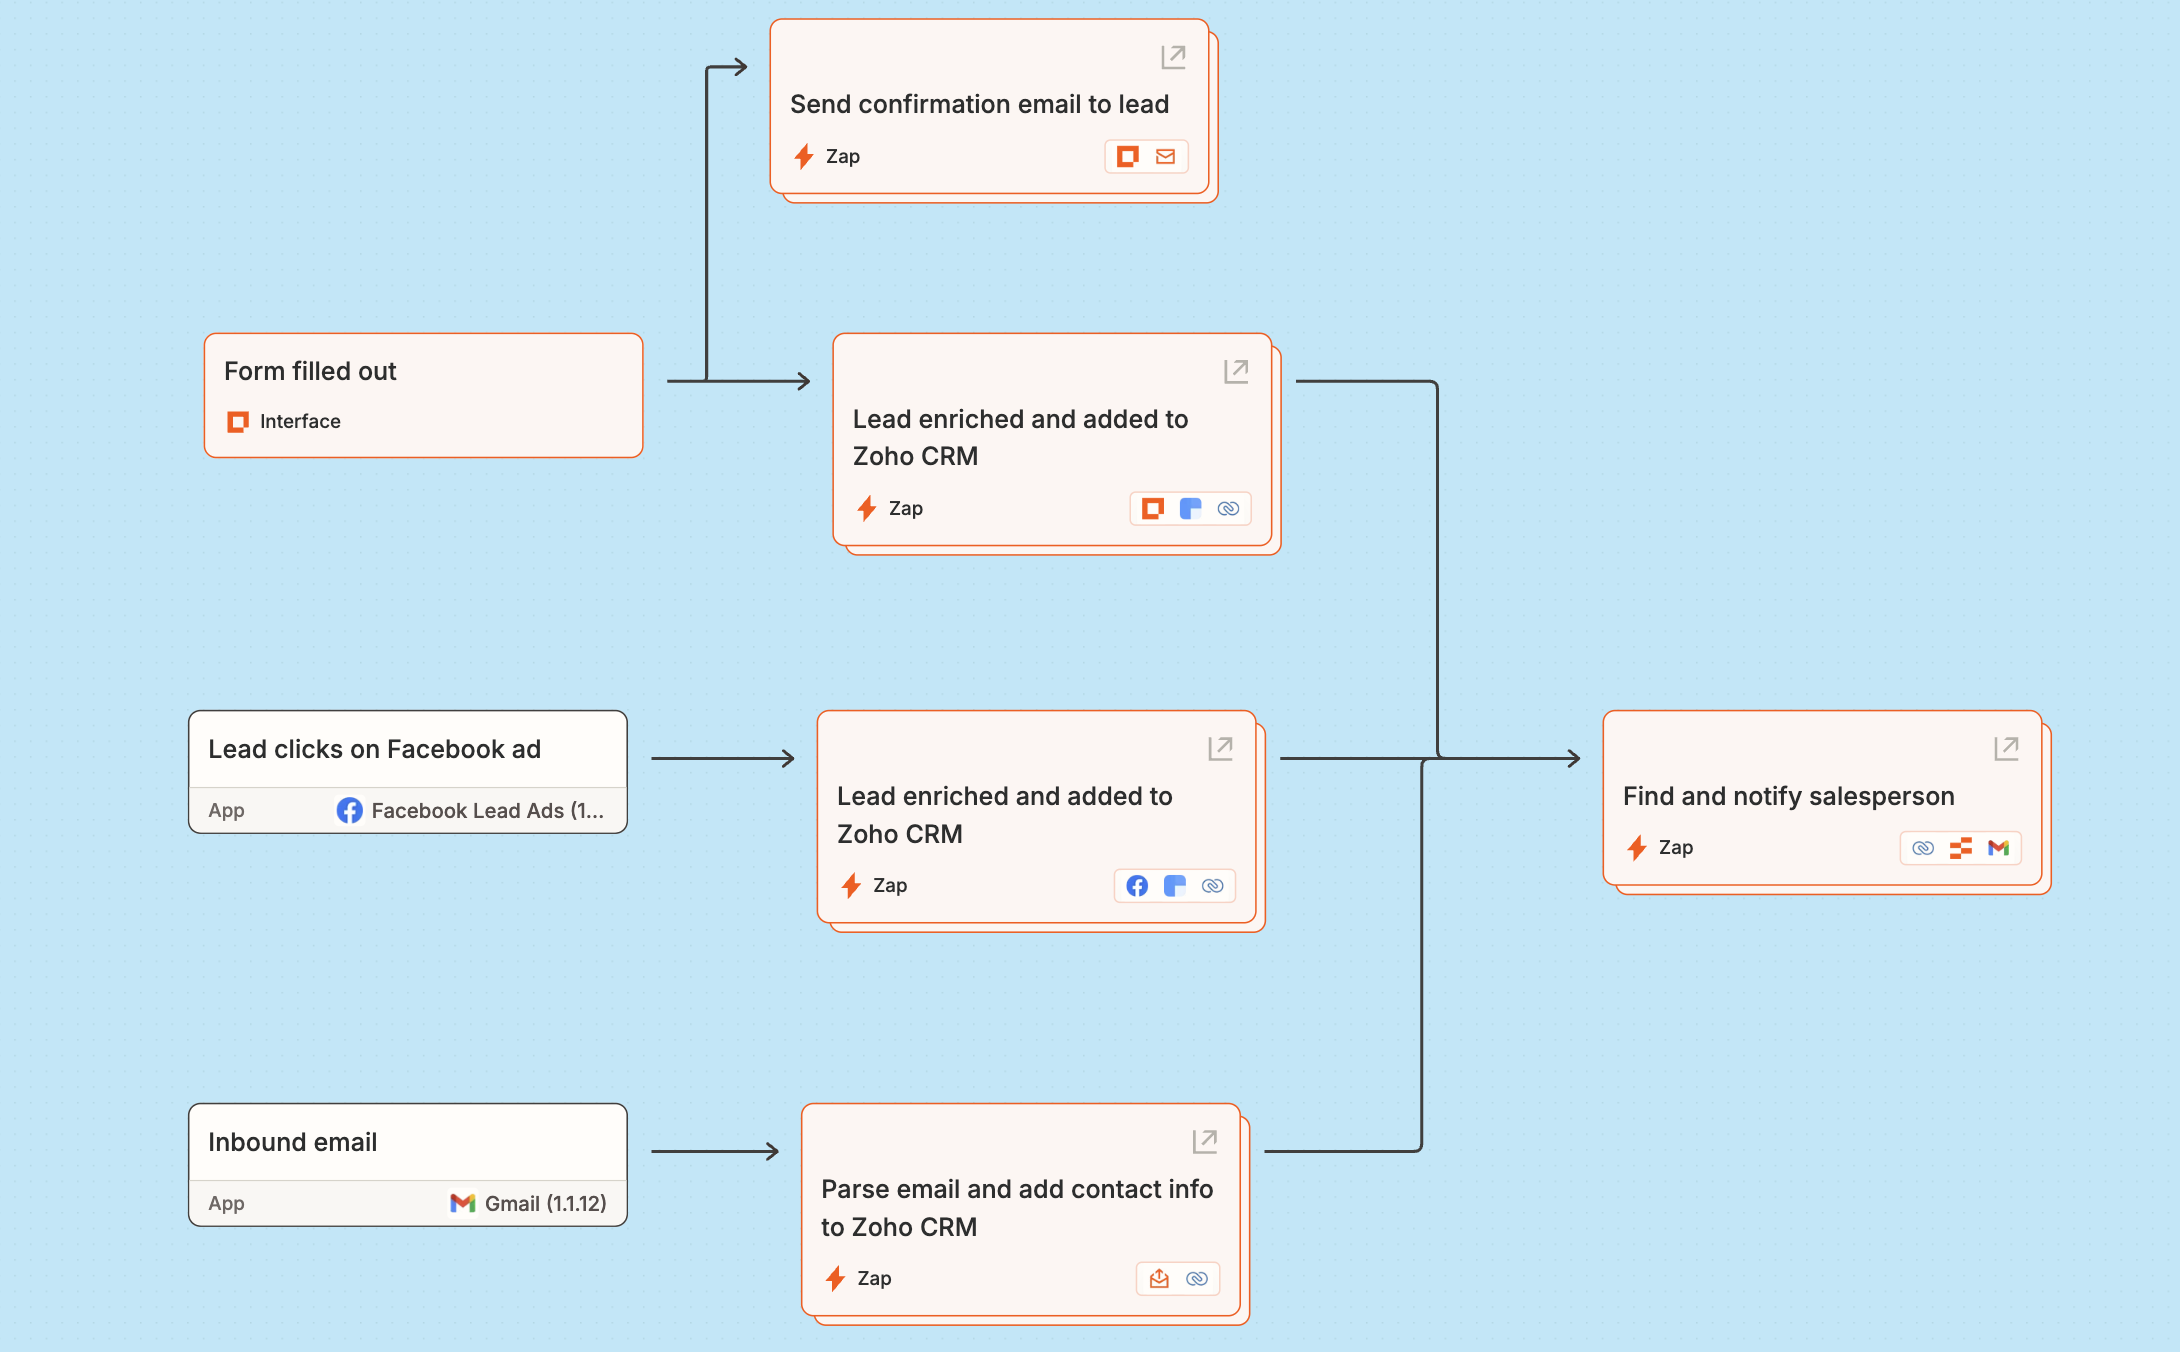Click open-in-new icon on "Find and notify salesperson"

2006,748
